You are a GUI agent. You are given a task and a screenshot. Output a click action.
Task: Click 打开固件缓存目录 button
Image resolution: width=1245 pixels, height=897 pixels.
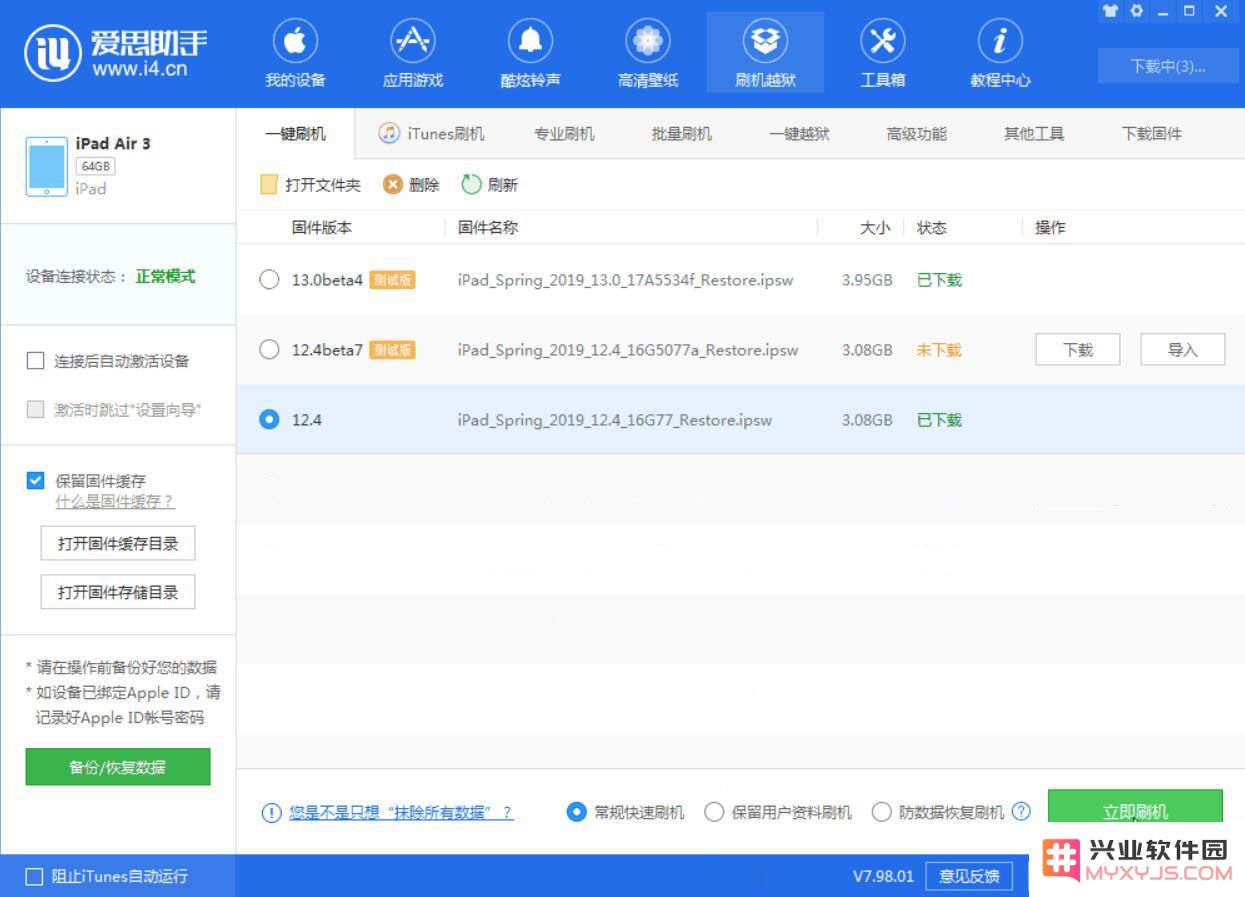click(x=118, y=544)
